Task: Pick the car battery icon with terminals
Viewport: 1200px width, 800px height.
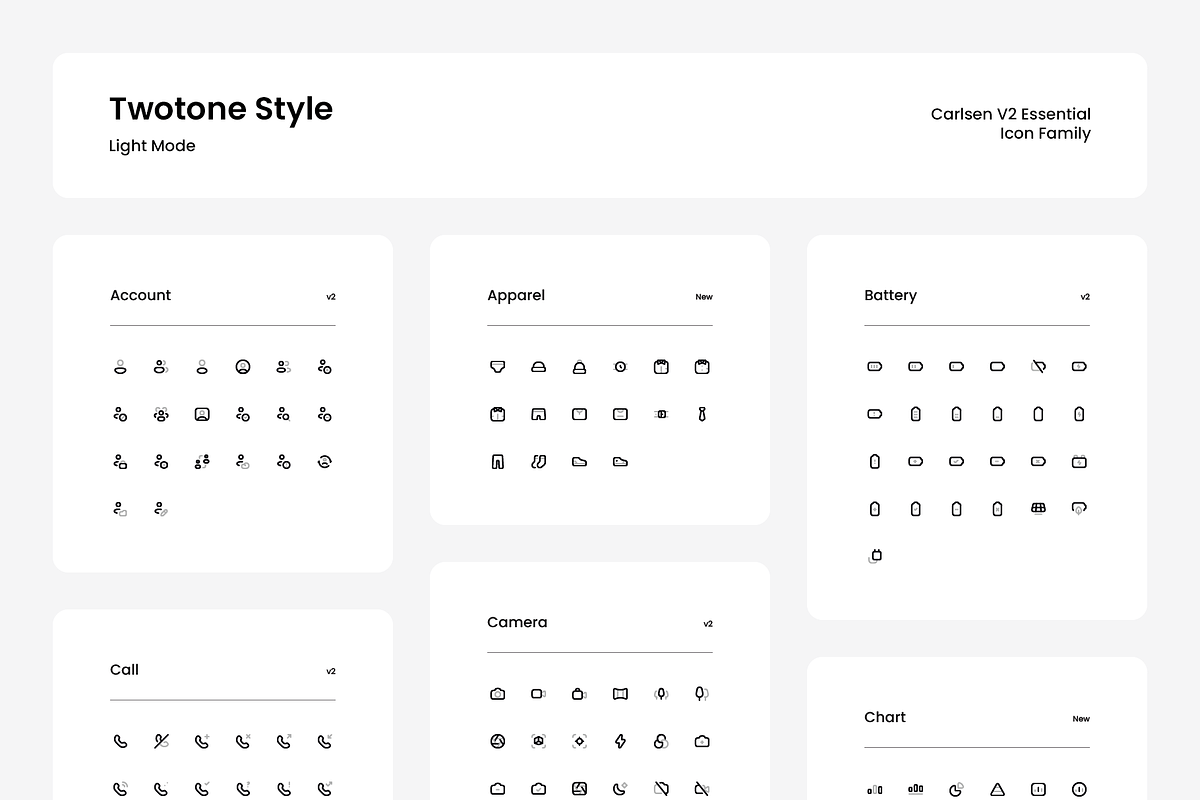Action: (1079, 461)
